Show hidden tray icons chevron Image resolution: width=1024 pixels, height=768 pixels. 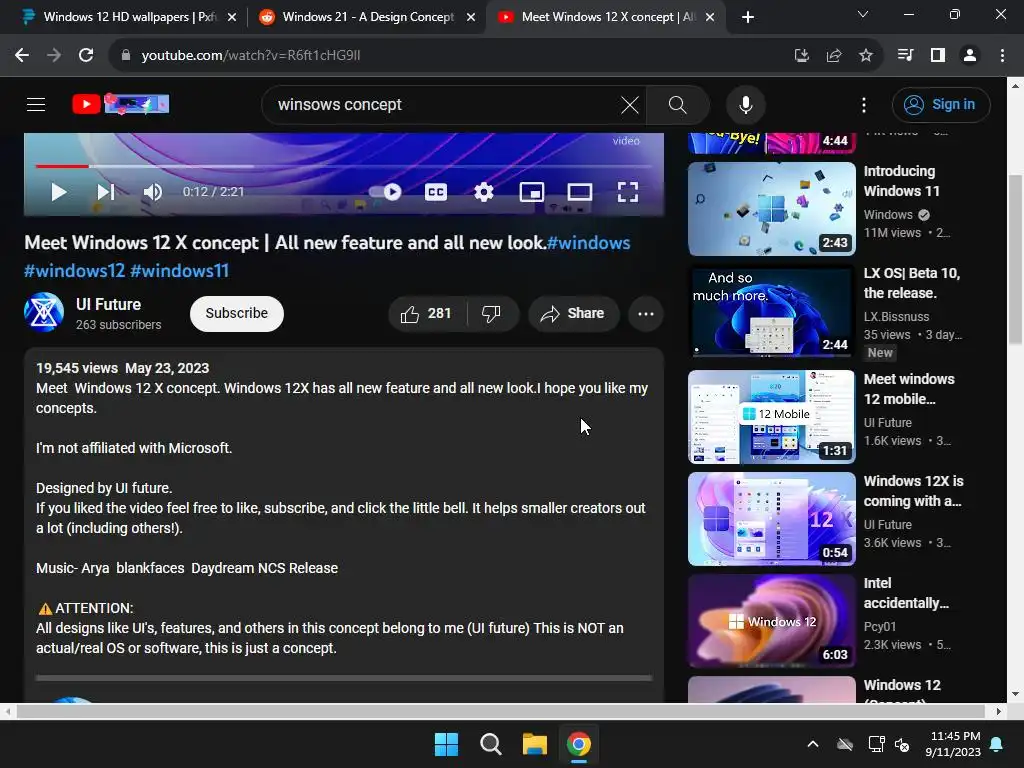pos(813,744)
